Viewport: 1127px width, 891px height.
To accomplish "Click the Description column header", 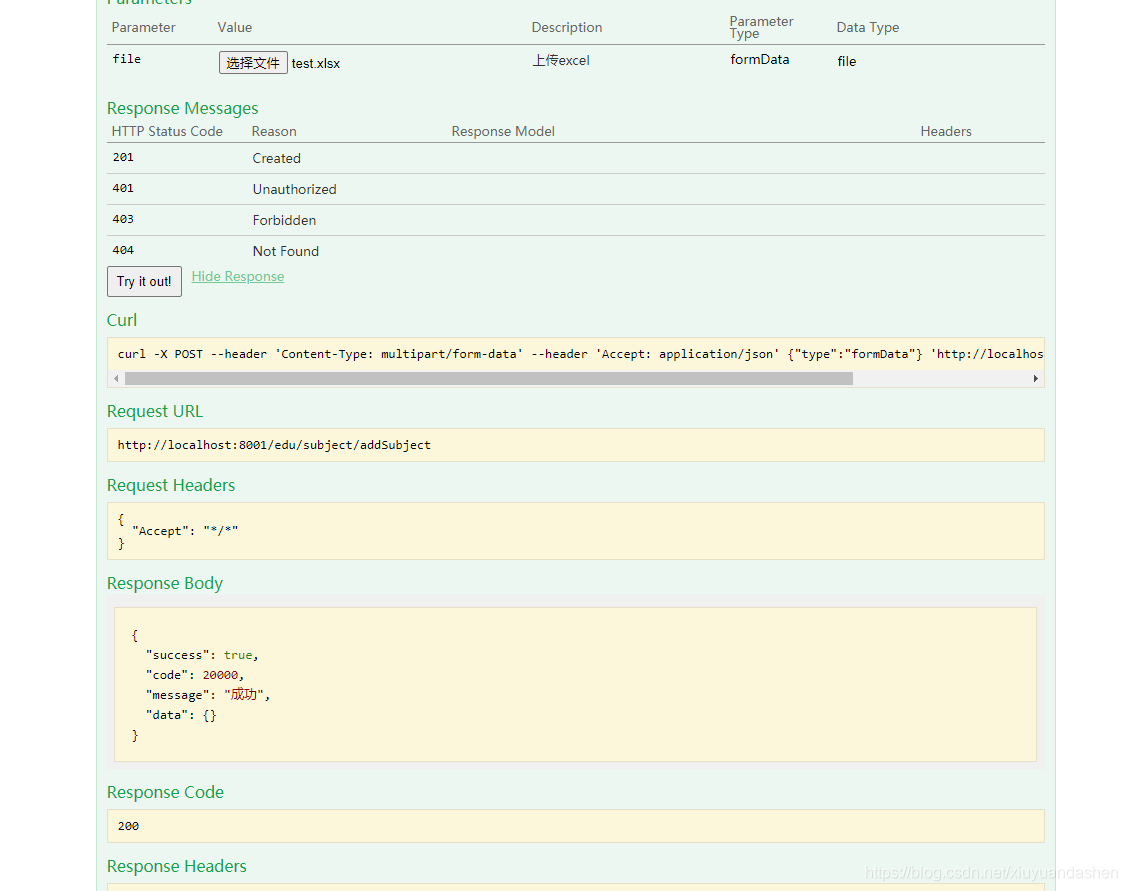I will click(x=567, y=27).
